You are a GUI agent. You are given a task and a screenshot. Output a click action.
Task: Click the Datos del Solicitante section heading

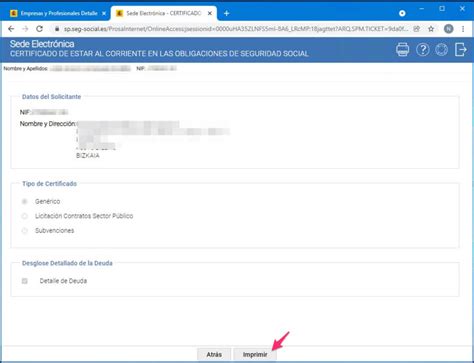(x=51, y=97)
